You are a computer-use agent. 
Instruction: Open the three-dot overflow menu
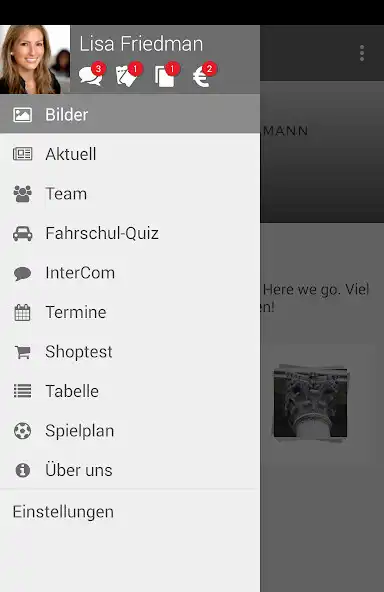362,53
